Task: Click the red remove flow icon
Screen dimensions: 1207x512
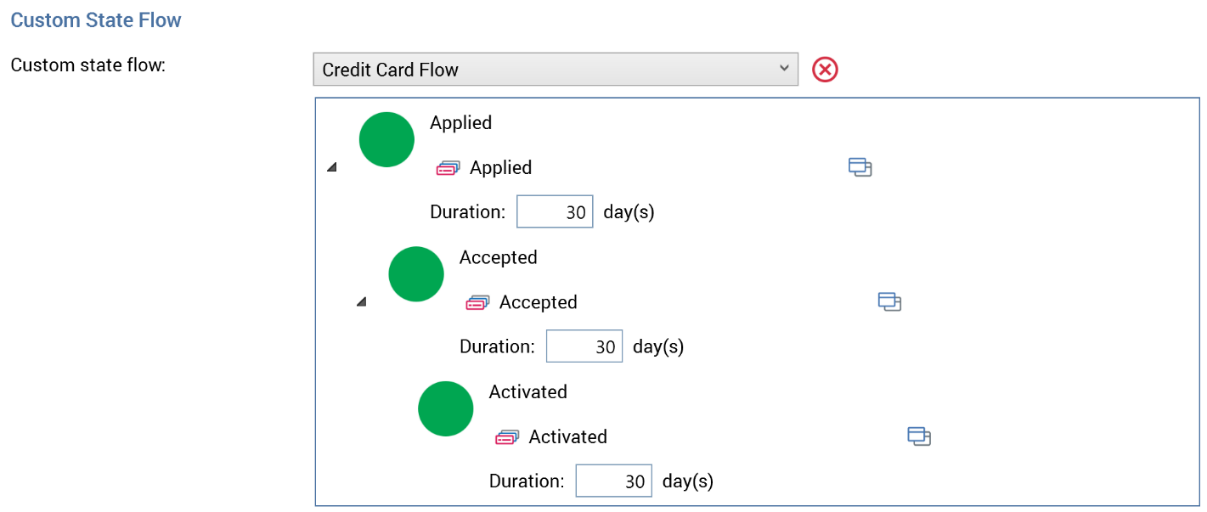Action: pos(825,70)
